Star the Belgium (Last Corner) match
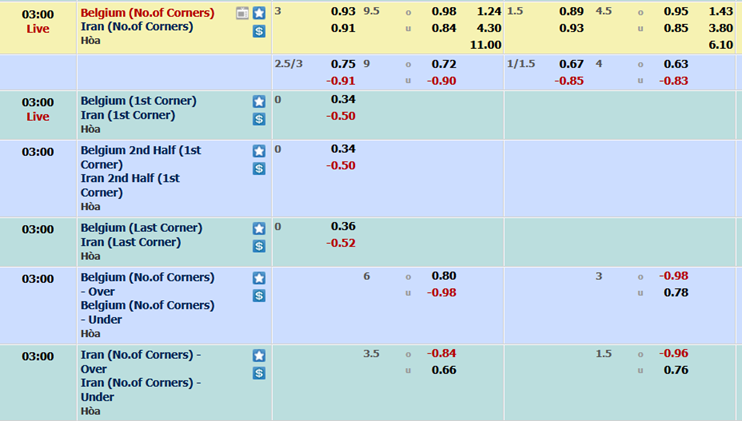 click(x=259, y=228)
